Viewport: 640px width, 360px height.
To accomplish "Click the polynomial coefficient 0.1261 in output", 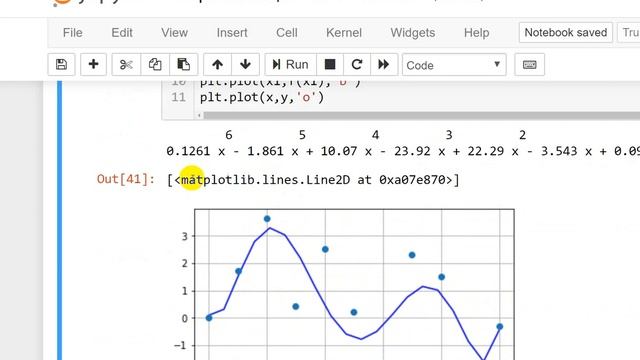I will coord(188,151).
